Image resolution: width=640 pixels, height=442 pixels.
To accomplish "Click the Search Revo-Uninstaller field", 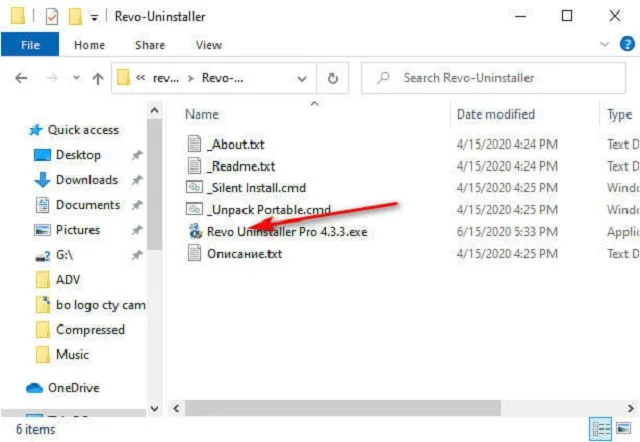I will point(493,78).
